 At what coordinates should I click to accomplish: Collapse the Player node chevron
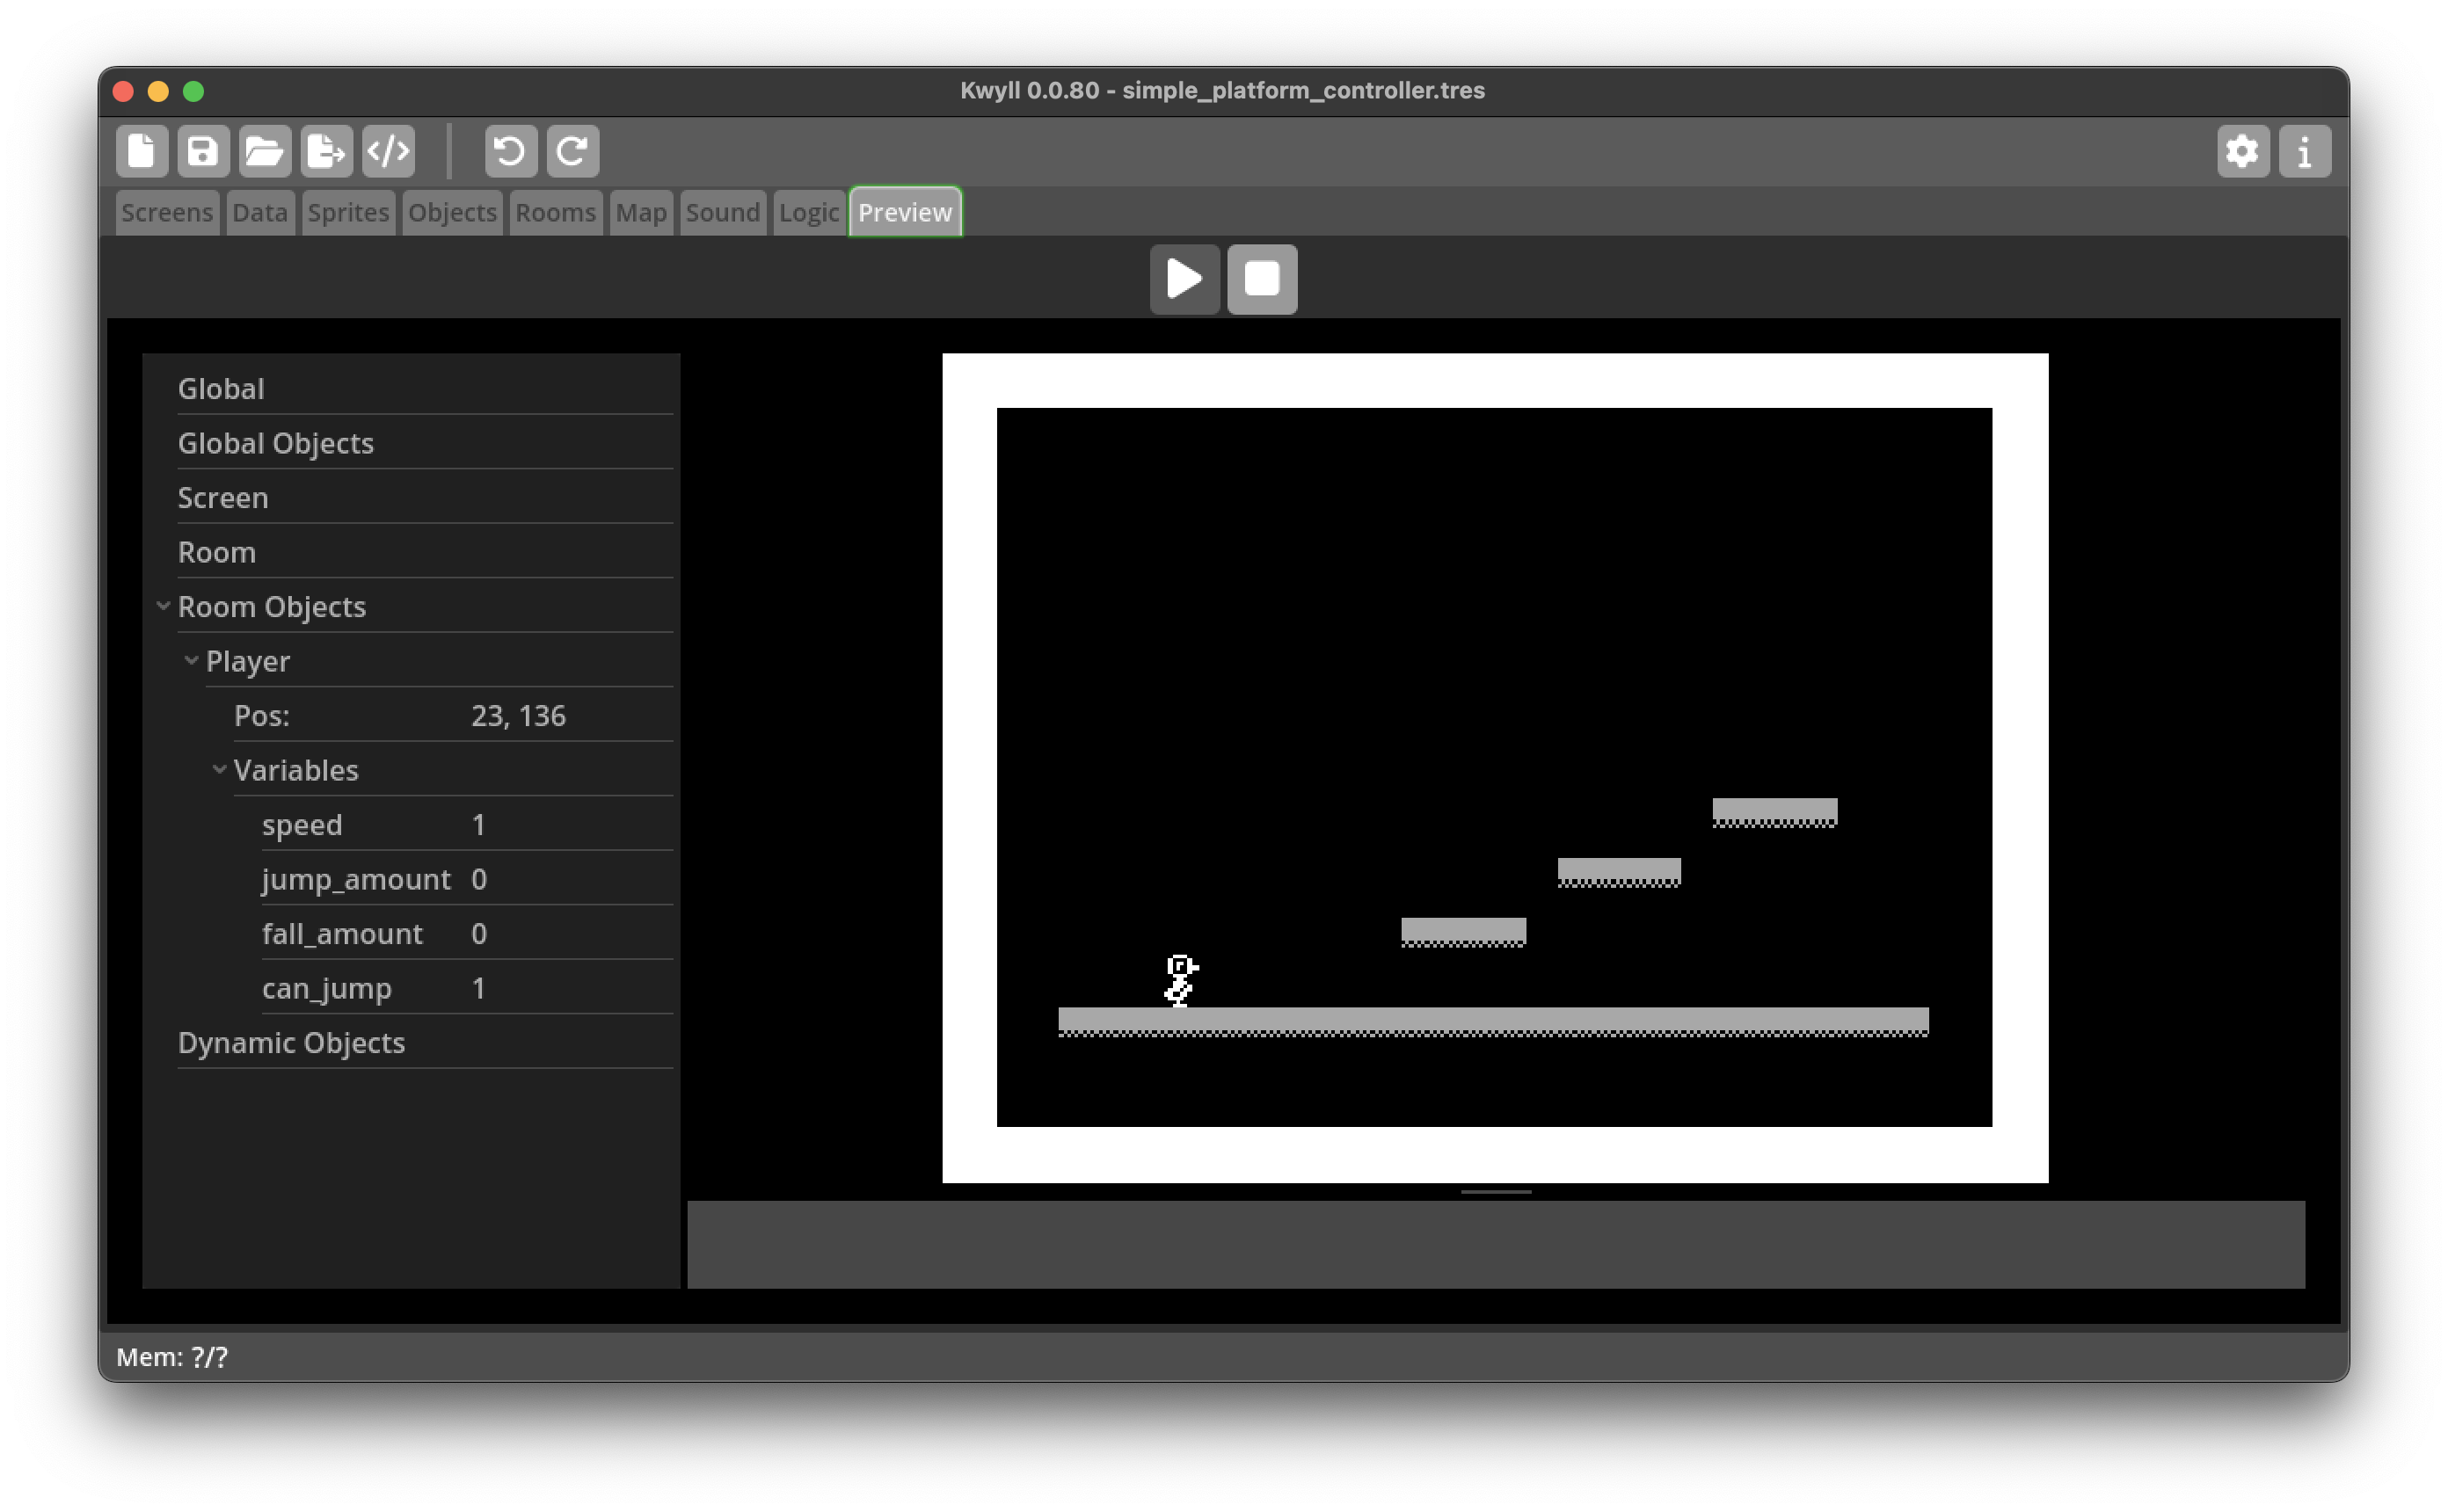coord(192,660)
